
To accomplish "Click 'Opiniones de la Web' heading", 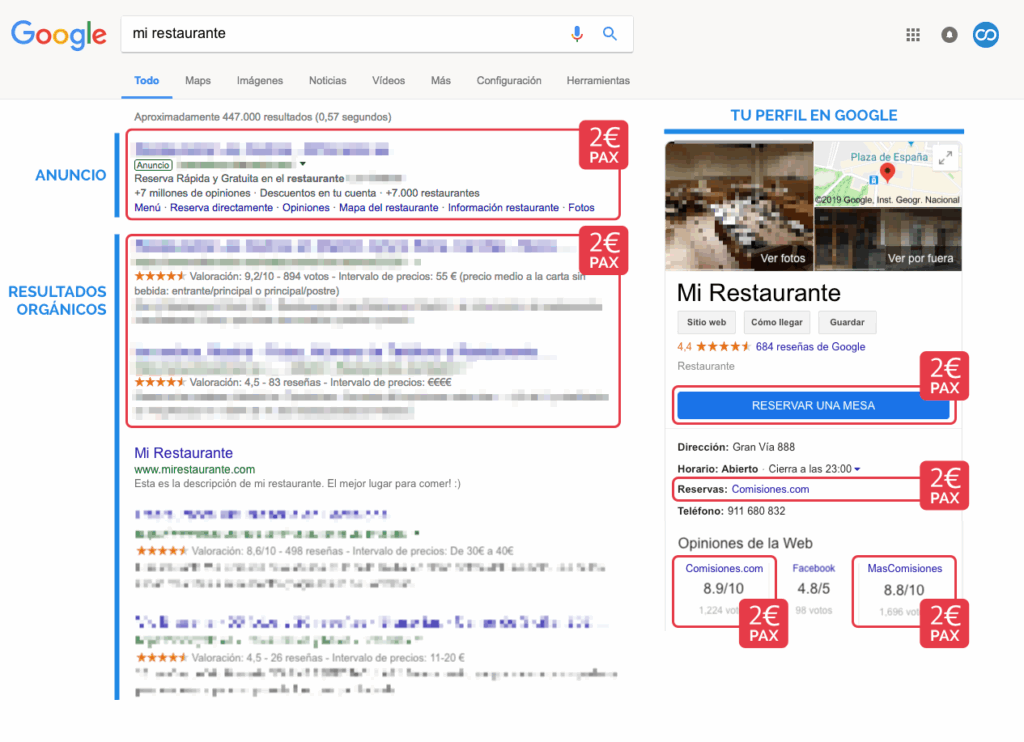I will 745,543.
